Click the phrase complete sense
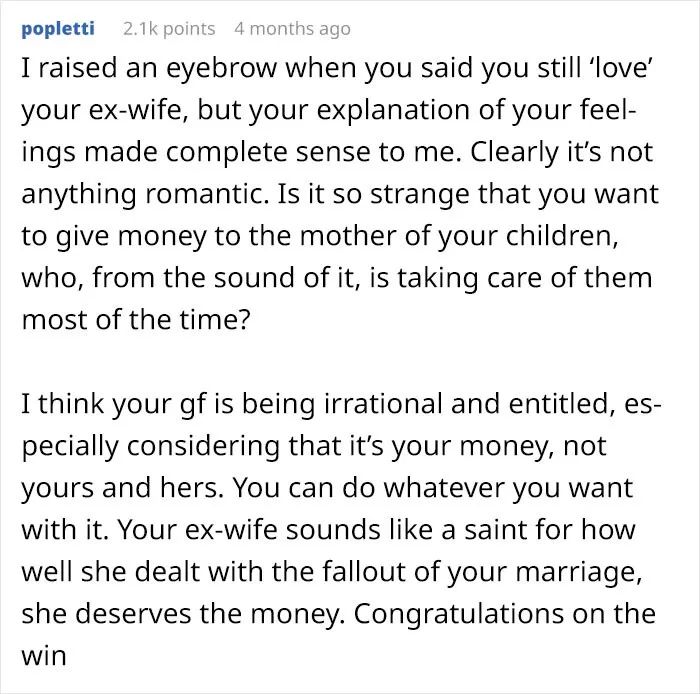 tap(268, 152)
